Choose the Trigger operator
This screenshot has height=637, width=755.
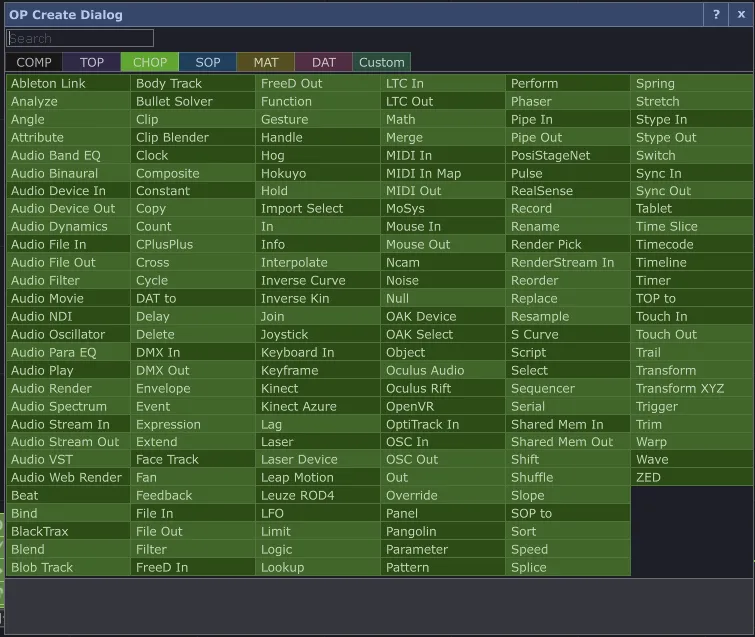(692, 406)
